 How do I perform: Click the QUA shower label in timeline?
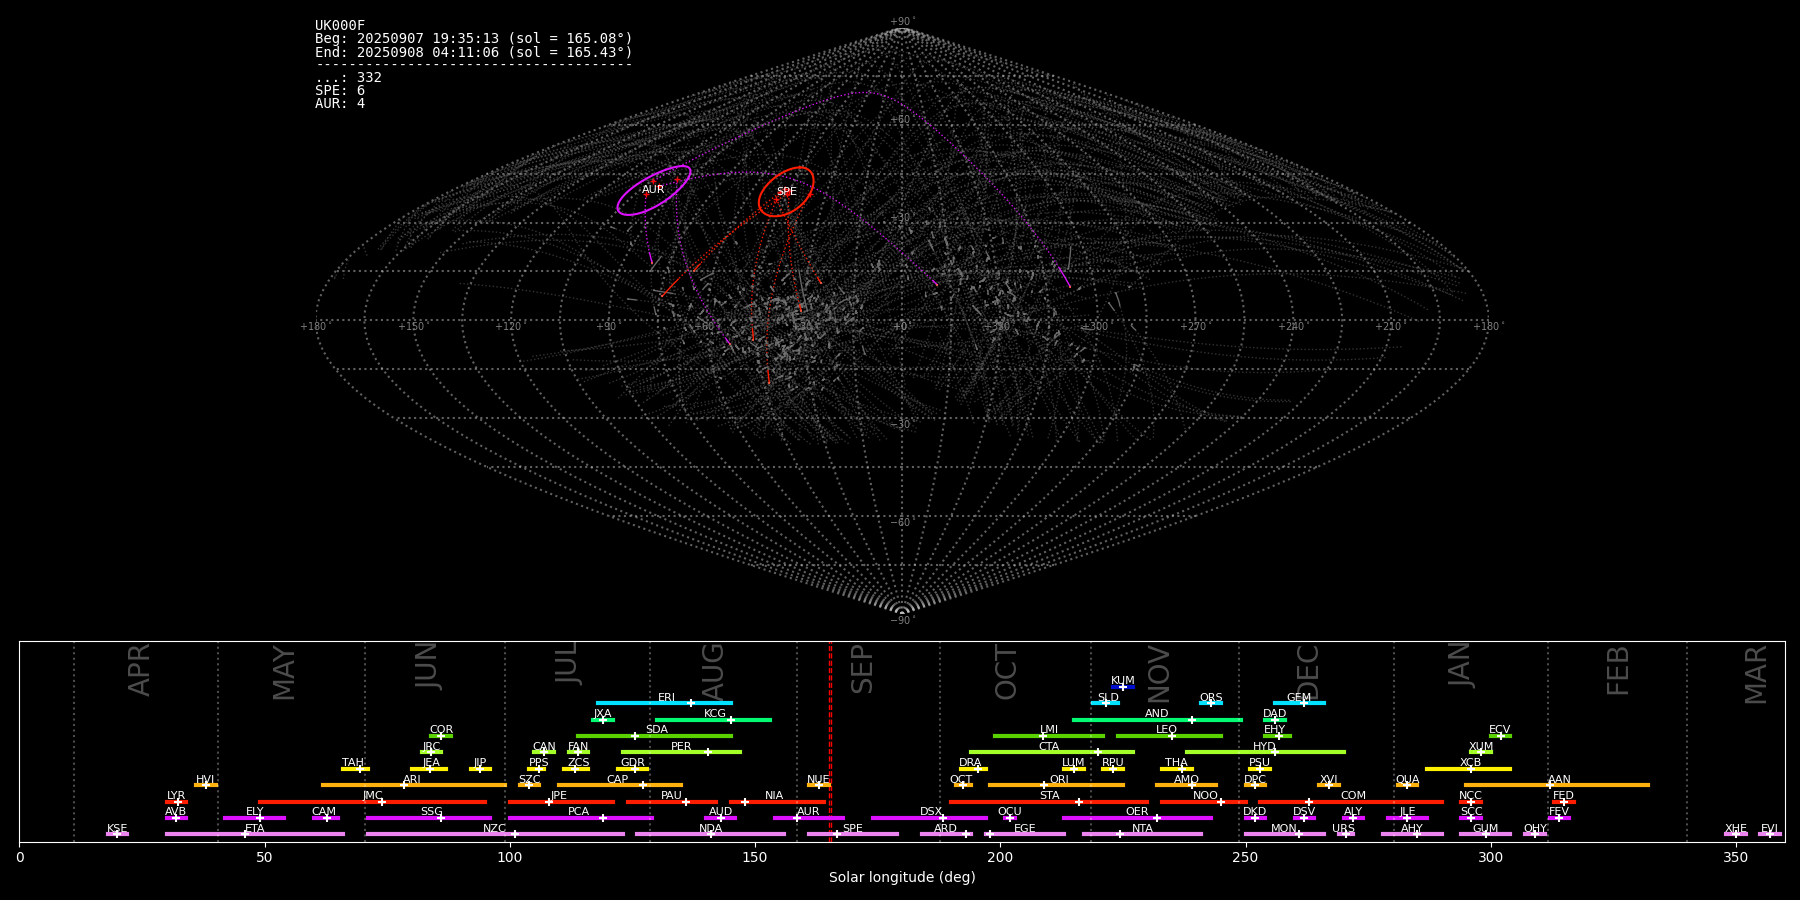(1408, 780)
